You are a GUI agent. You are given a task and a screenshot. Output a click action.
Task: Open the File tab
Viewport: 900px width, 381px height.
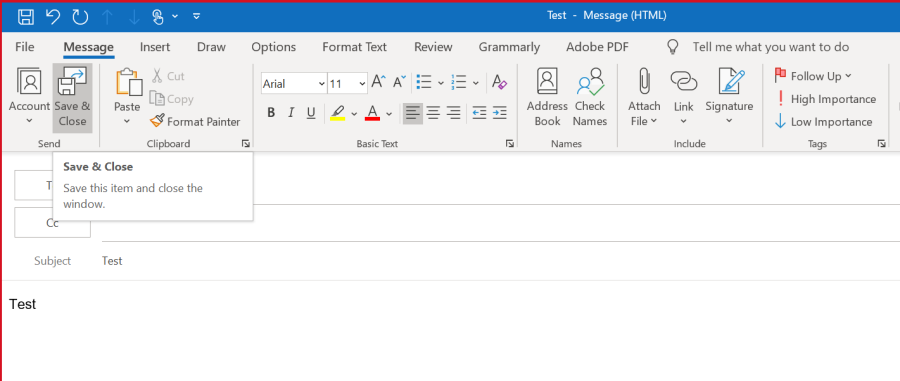(x=25, y=47)
